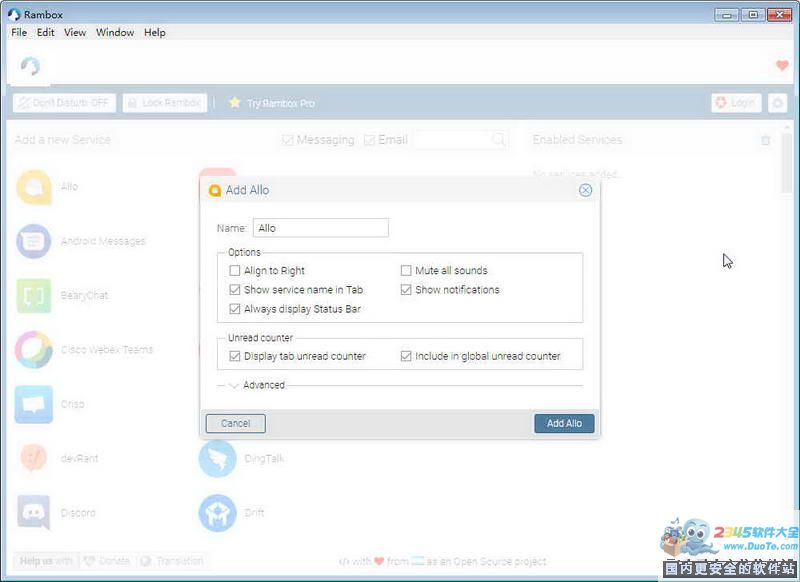The width and height of the screenshot is (800, 582).
Task: Click the Cancel button
Action: pos(235,423)
